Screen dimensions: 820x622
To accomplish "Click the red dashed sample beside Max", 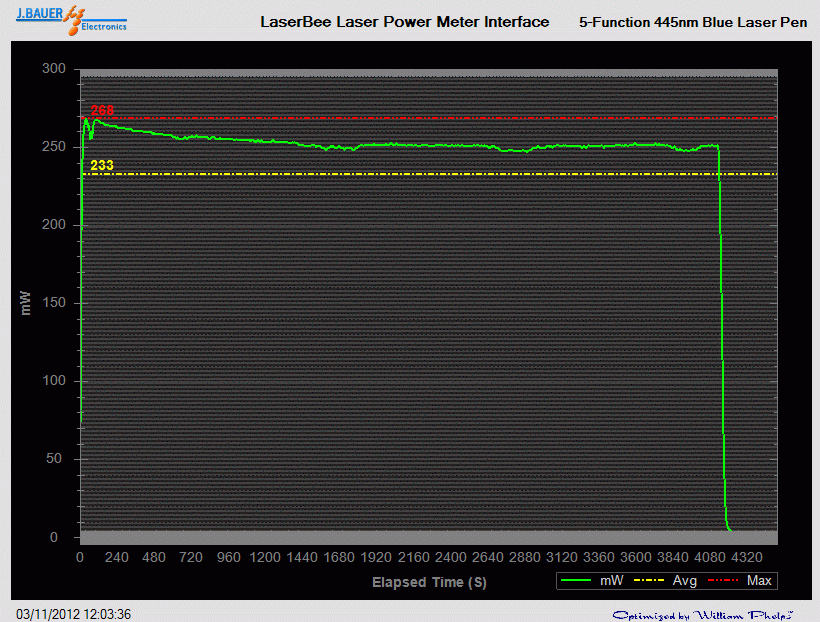I will click(725, 580).
